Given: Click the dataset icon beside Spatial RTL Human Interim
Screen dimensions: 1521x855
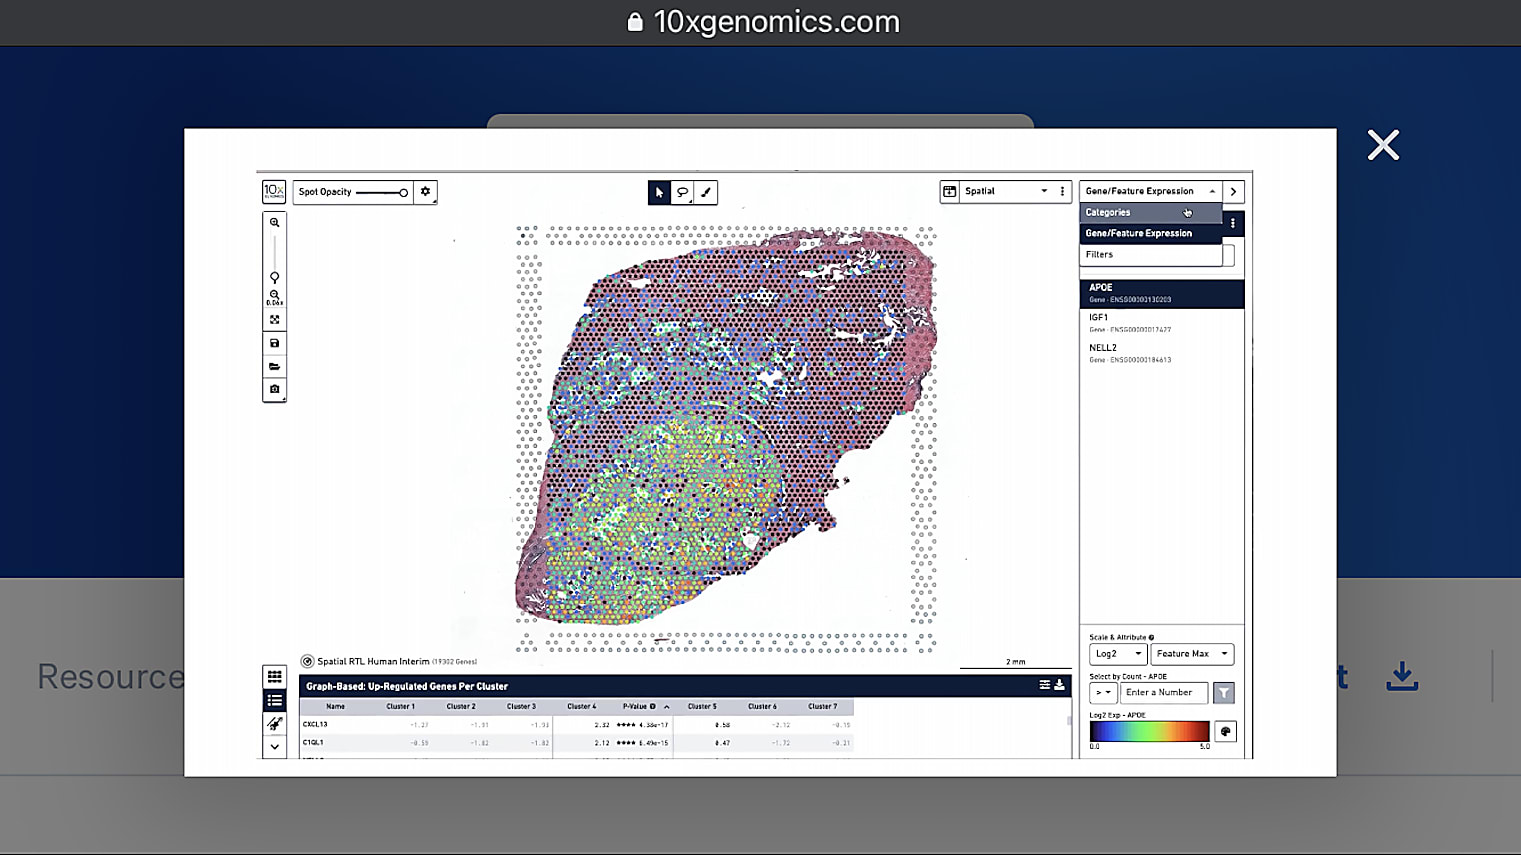Looking at the screenshot, I should 308,661.
